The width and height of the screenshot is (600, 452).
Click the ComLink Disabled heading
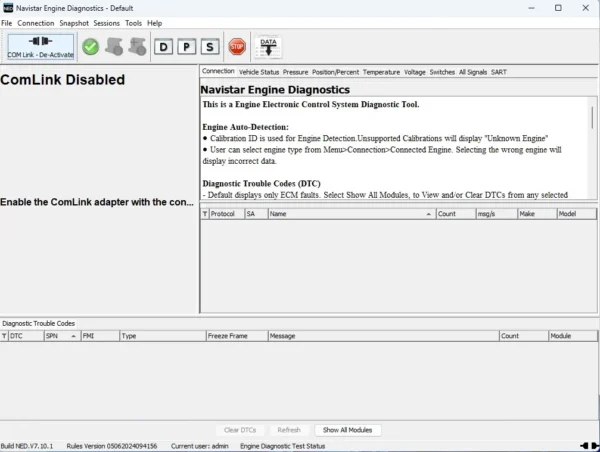tap(63, 80)
